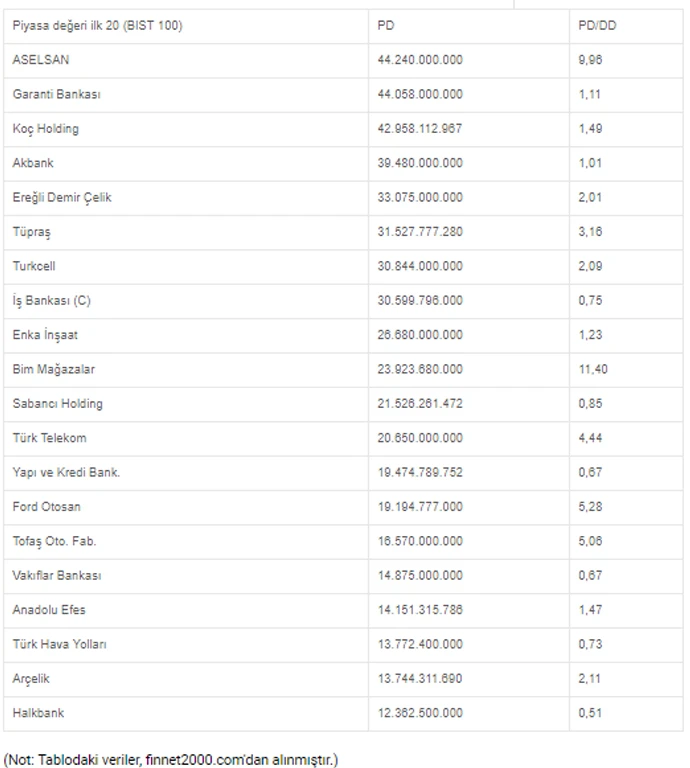
Task: Click the Yapı ve Kredi Bank. cell
Action: pyautogui.click(x=66, y=472)
